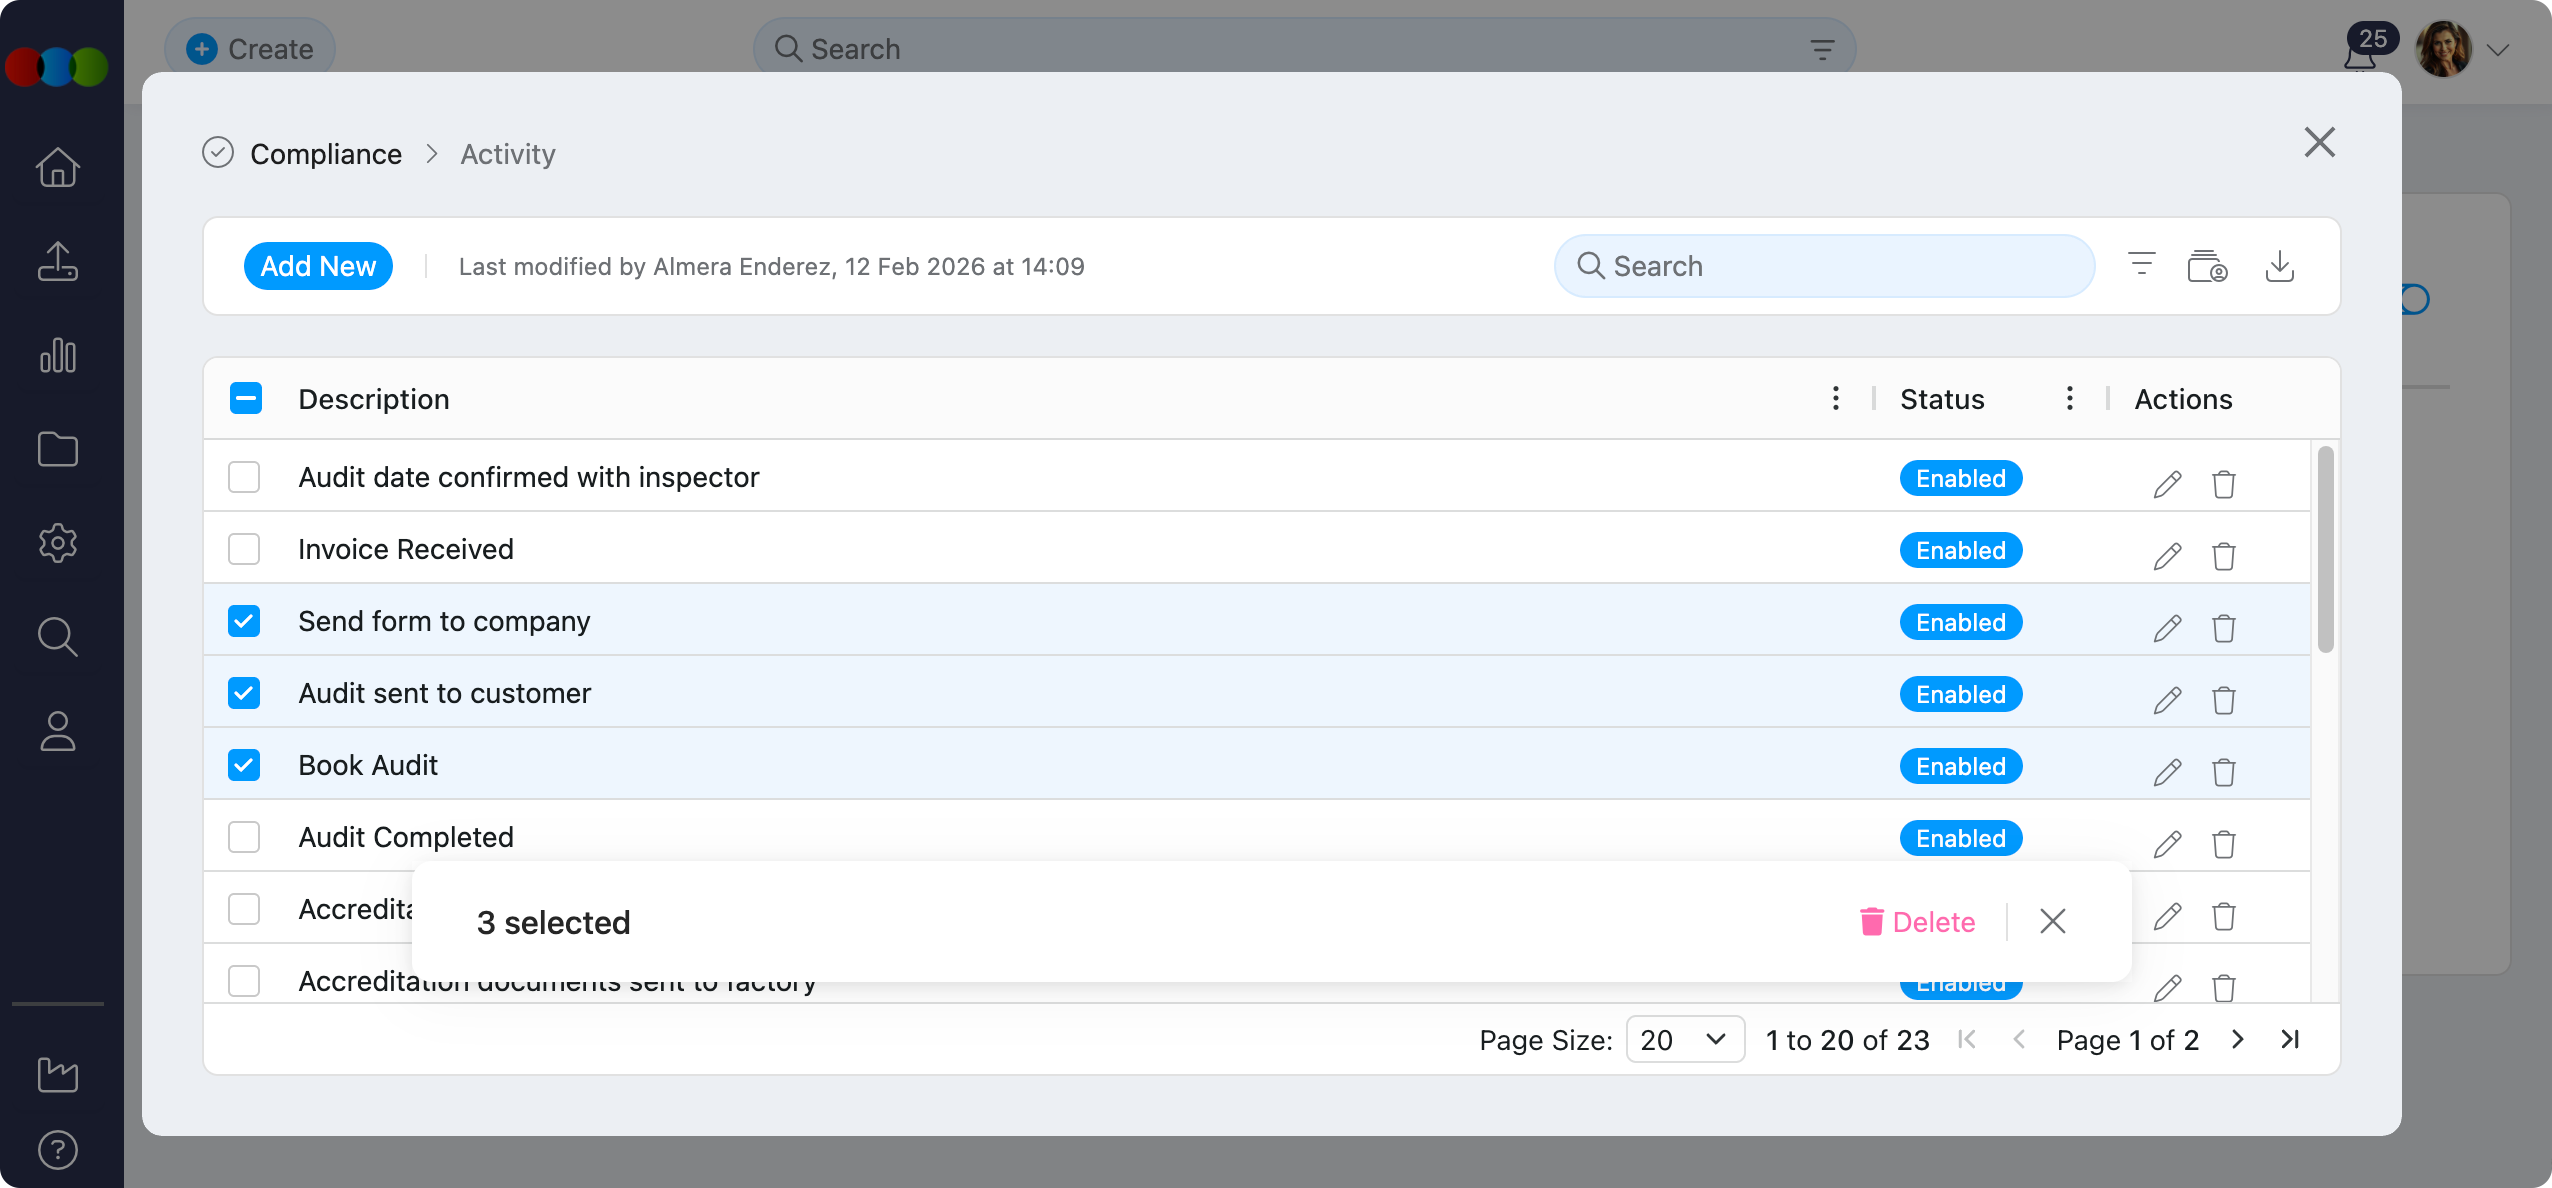Open the filter icon beside the search bar
Image resolution: width=2552 pixels, height=1188 pixels.
point(2141,265)
